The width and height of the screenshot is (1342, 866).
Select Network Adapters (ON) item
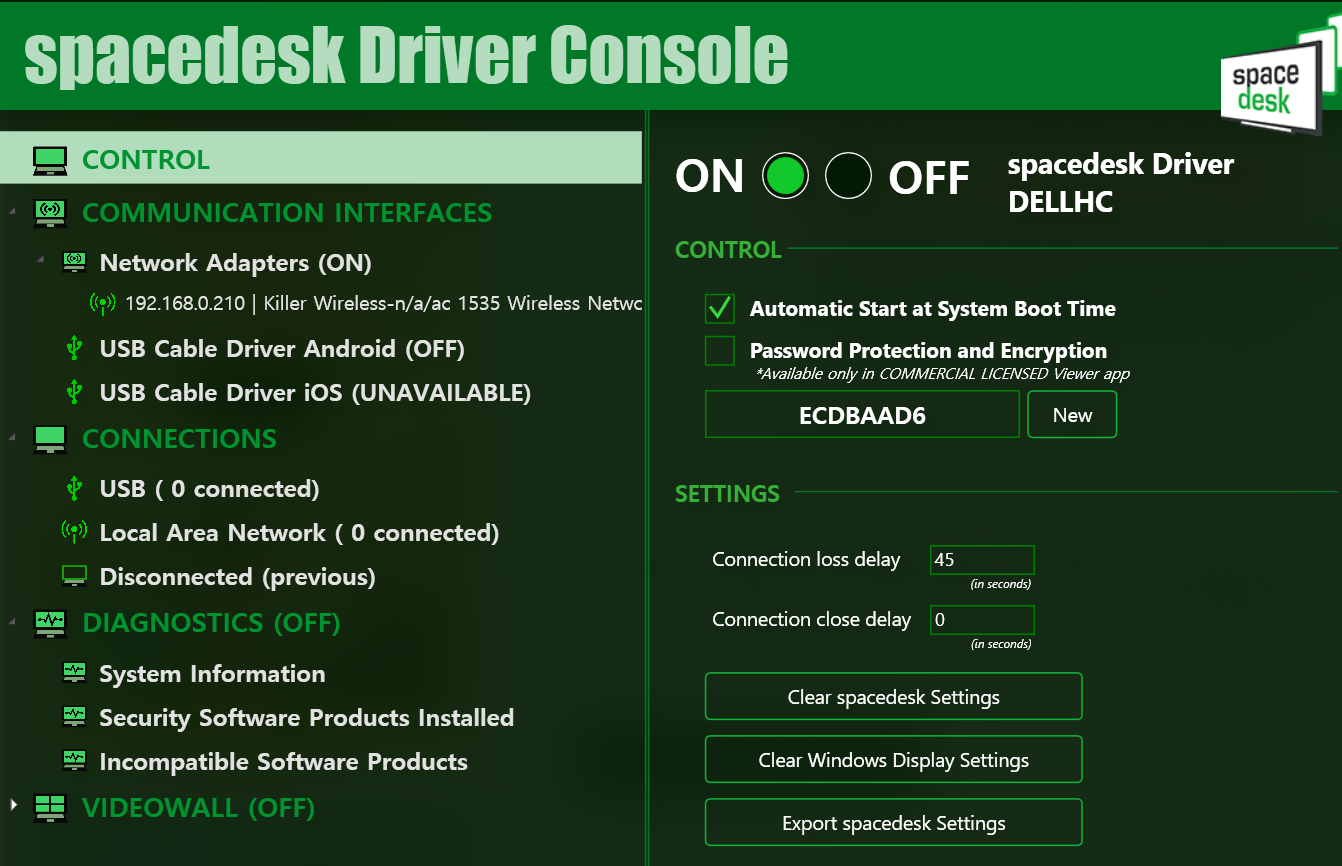point(236,263)
